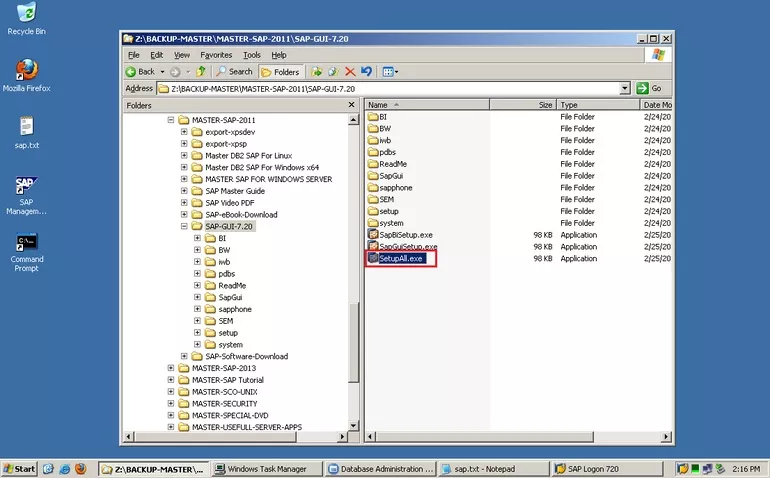Click Internet Explorer quick launch icon
770x478 pixels.
[x=64, y=469]
